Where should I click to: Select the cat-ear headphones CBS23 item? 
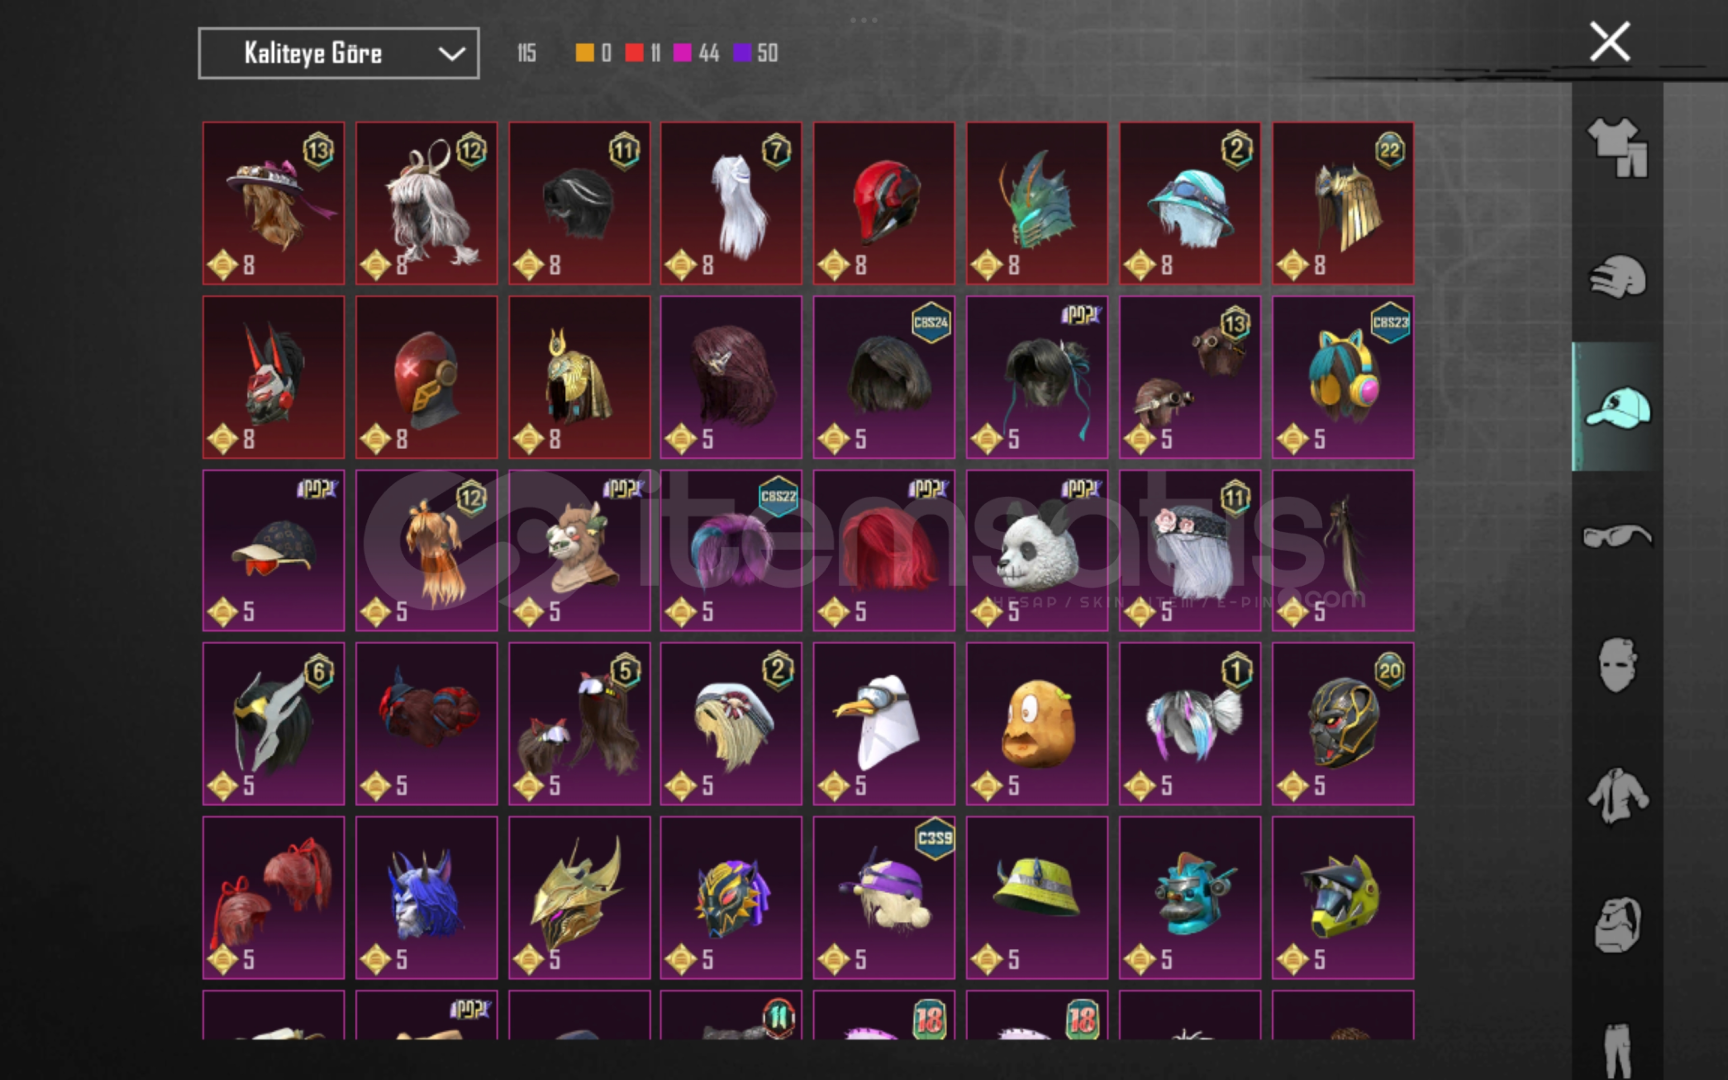coord(1343,378)
